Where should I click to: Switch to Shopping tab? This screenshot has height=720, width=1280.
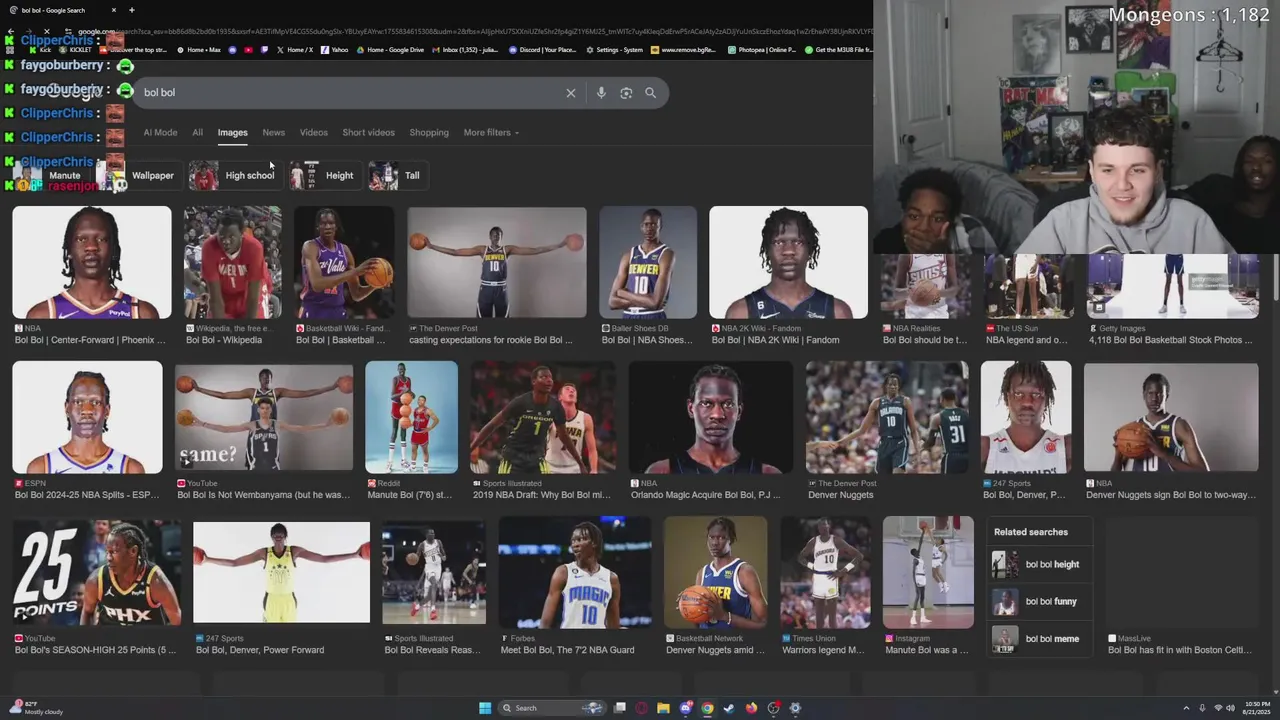[x=428, y=133]
